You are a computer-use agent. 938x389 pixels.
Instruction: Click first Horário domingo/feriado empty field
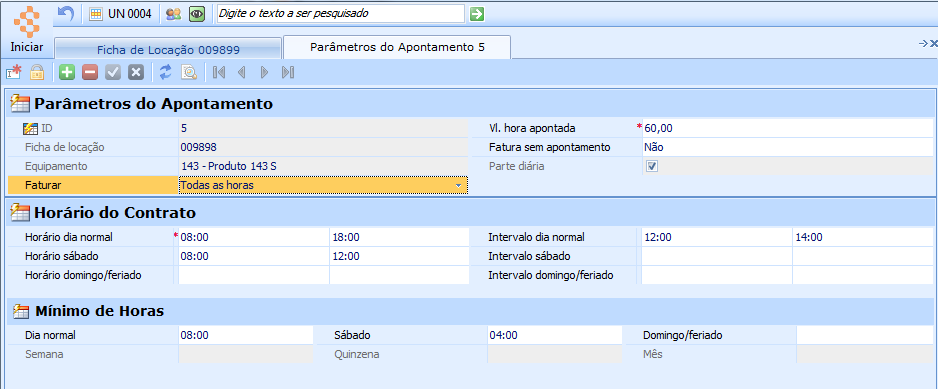[254, 275]
